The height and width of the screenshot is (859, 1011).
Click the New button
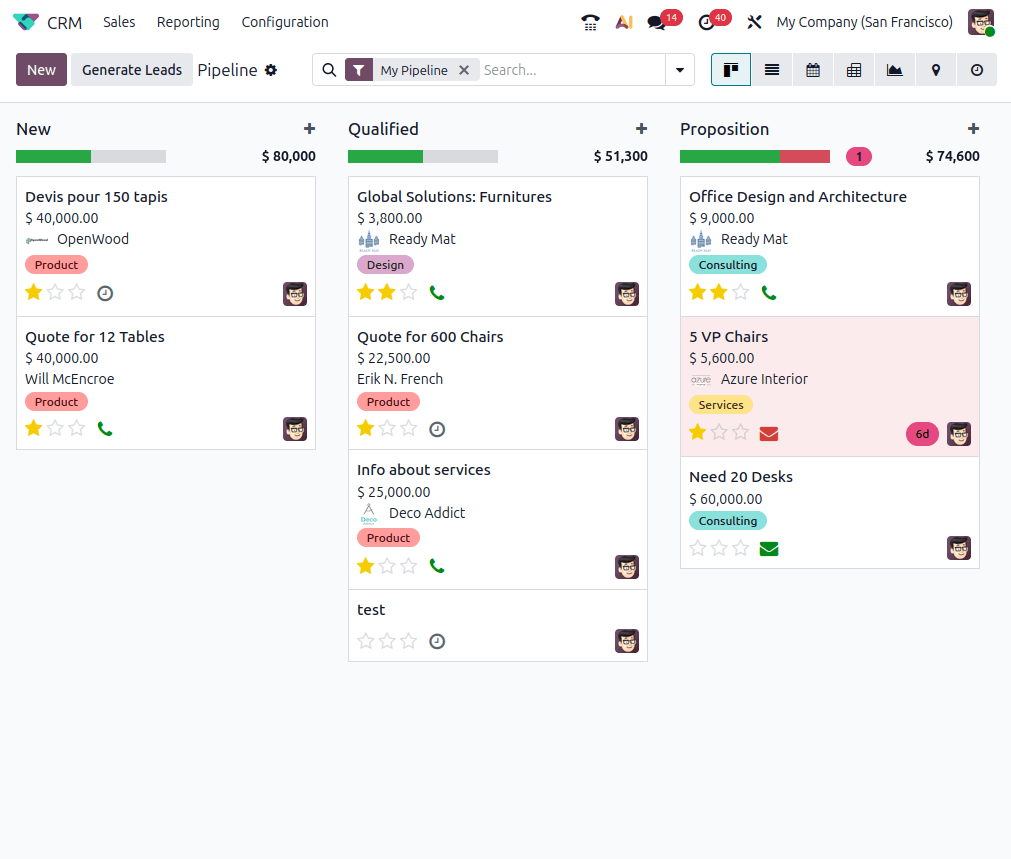[41, 70]
